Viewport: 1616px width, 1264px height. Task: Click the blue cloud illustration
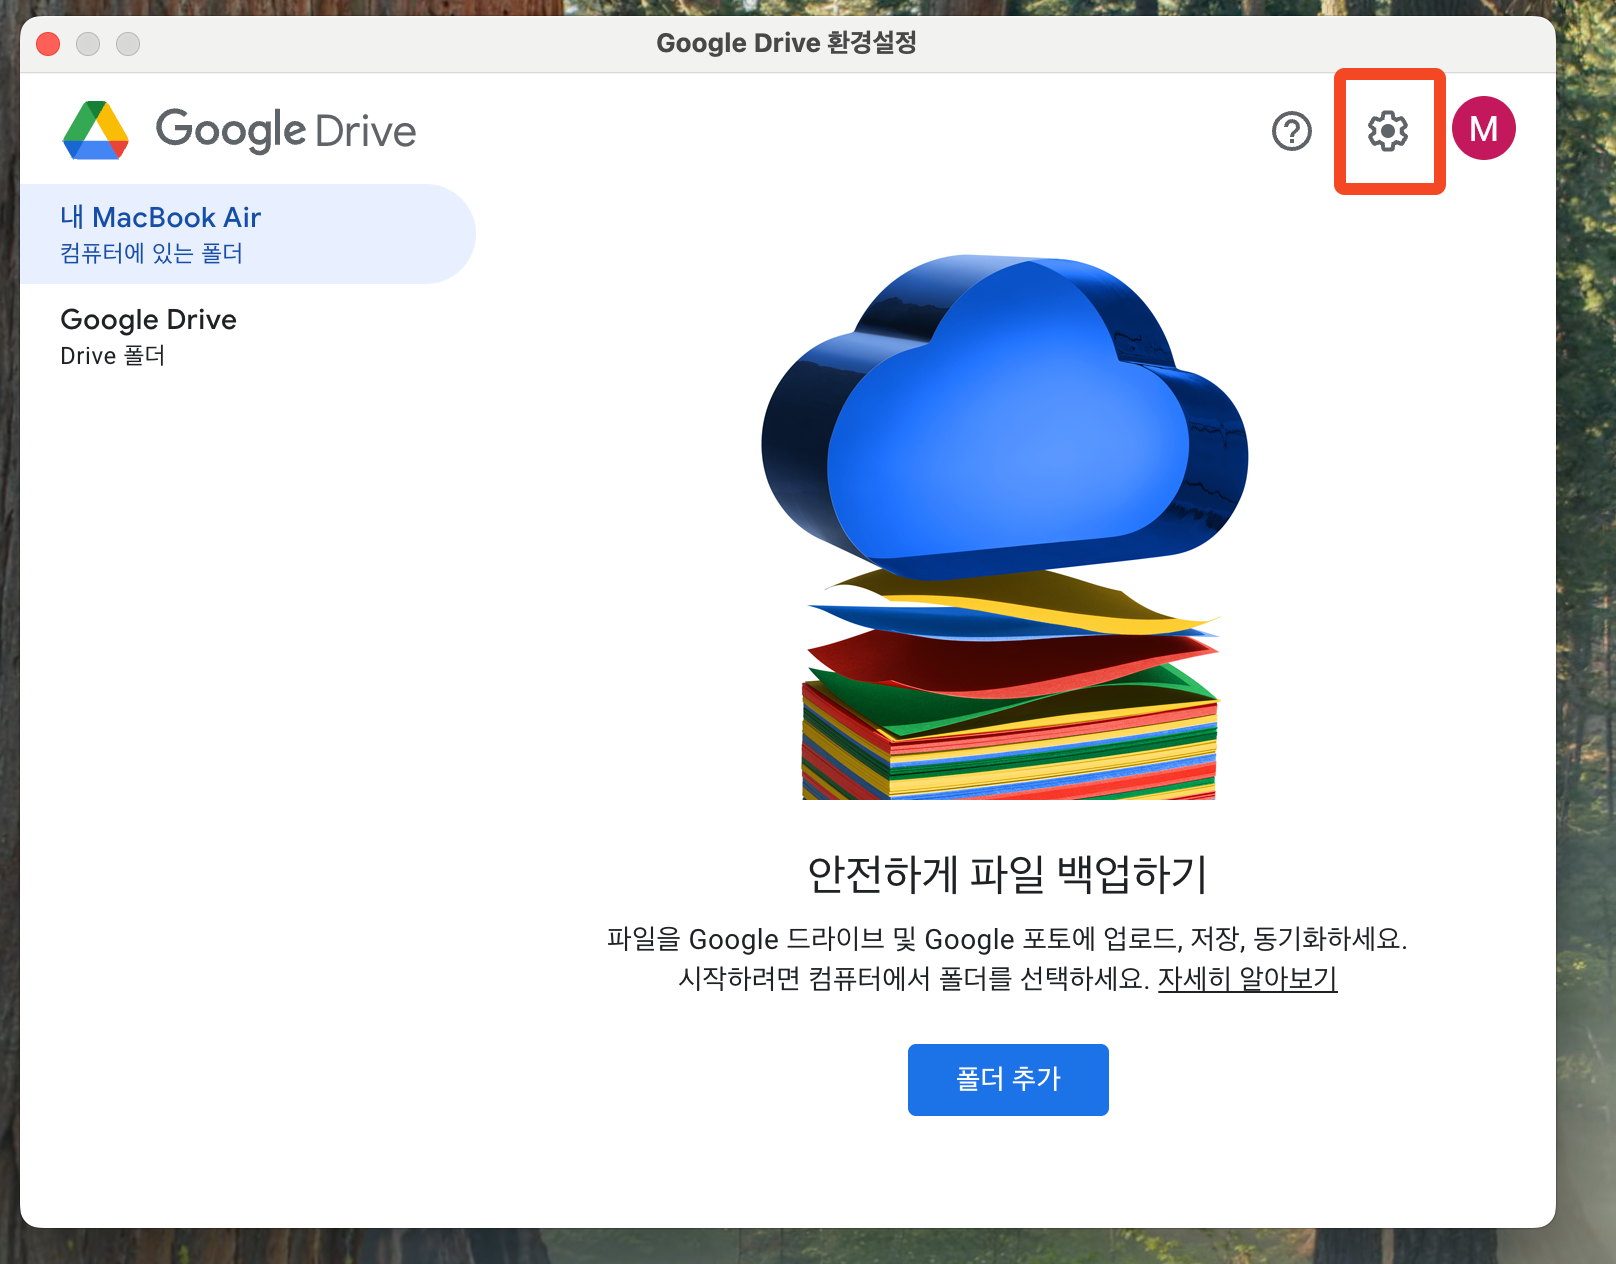[1005, 418]
